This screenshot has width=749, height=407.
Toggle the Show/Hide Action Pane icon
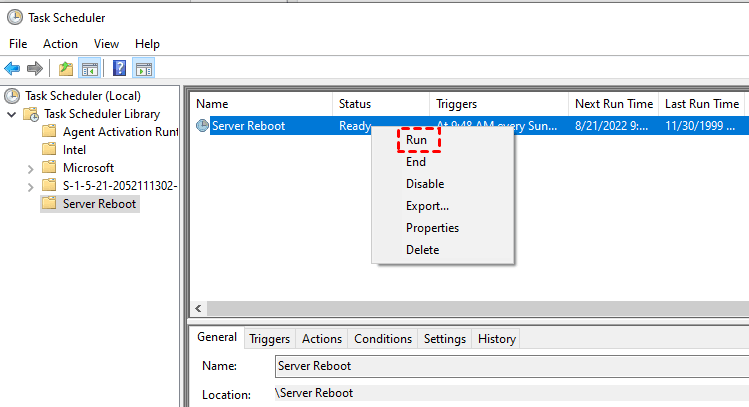(144, 68)
